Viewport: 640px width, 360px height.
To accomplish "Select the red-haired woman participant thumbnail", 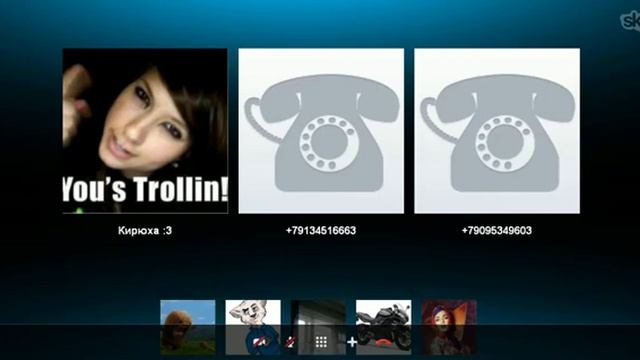I will tap(449, 327).
